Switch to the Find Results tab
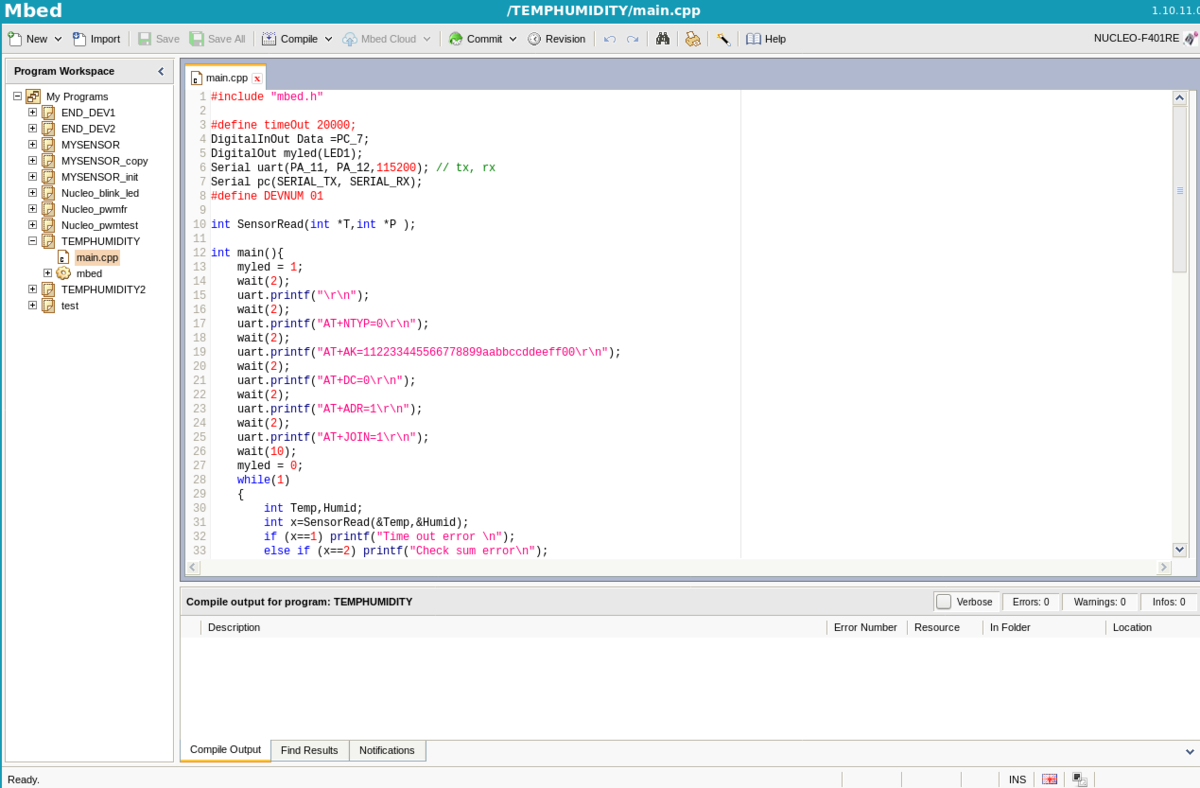The height and width of the screenshot is (788, 1200). pos(309,750)
